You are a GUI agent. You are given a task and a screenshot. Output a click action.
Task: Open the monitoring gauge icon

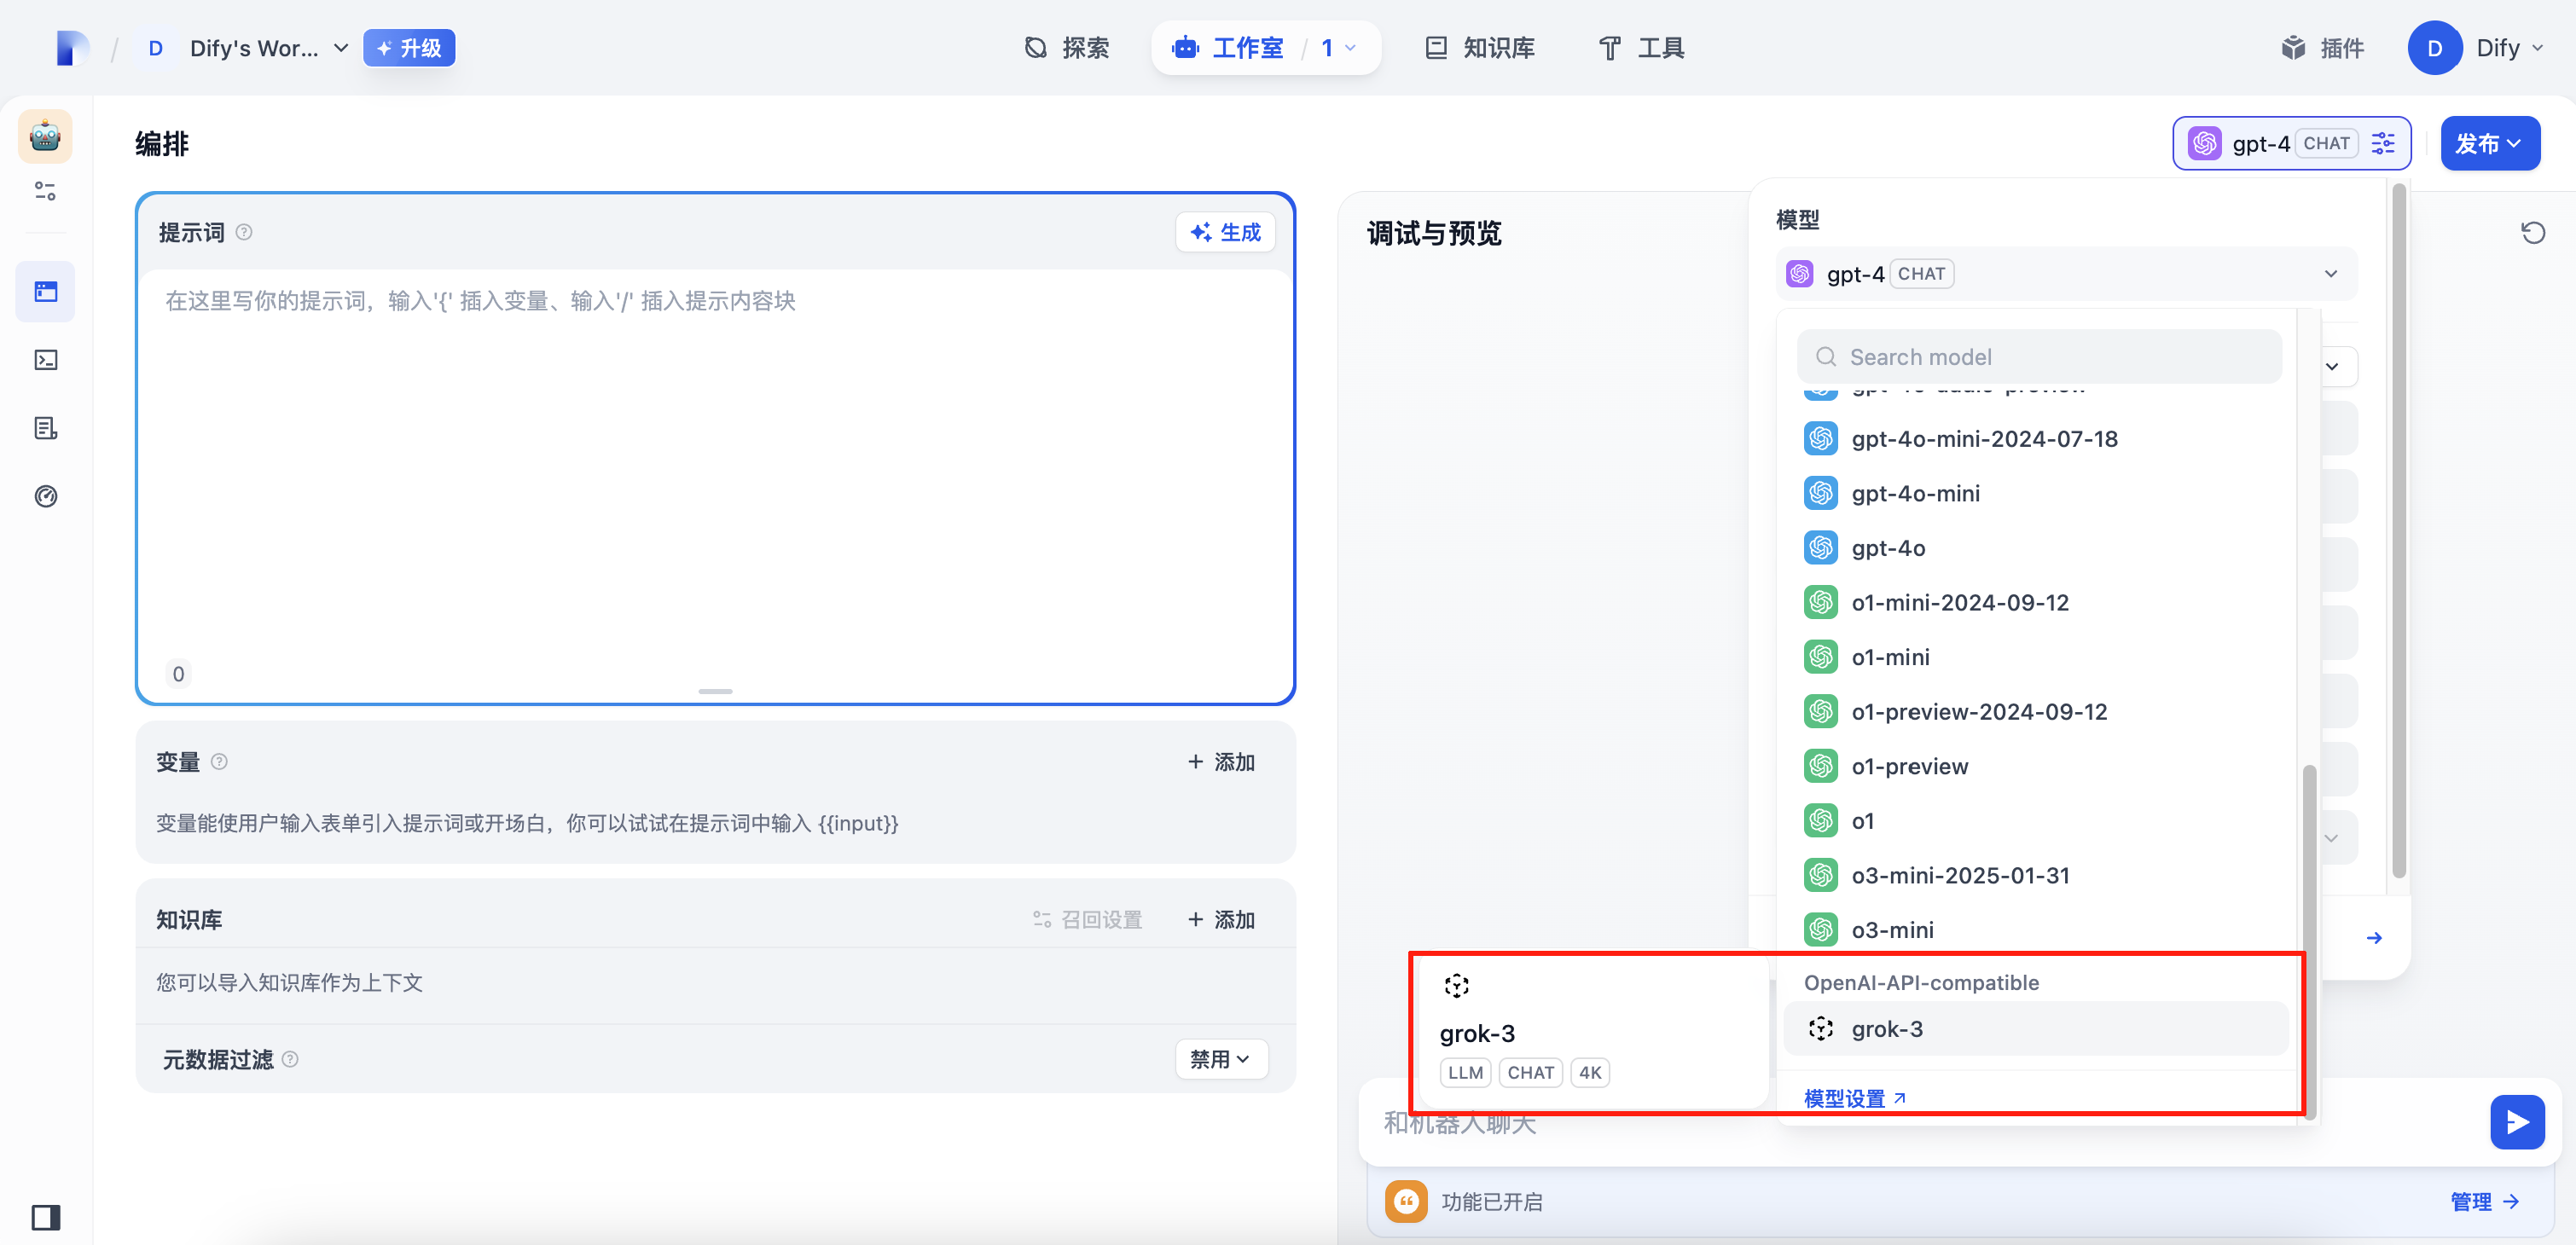pos(45,496)
